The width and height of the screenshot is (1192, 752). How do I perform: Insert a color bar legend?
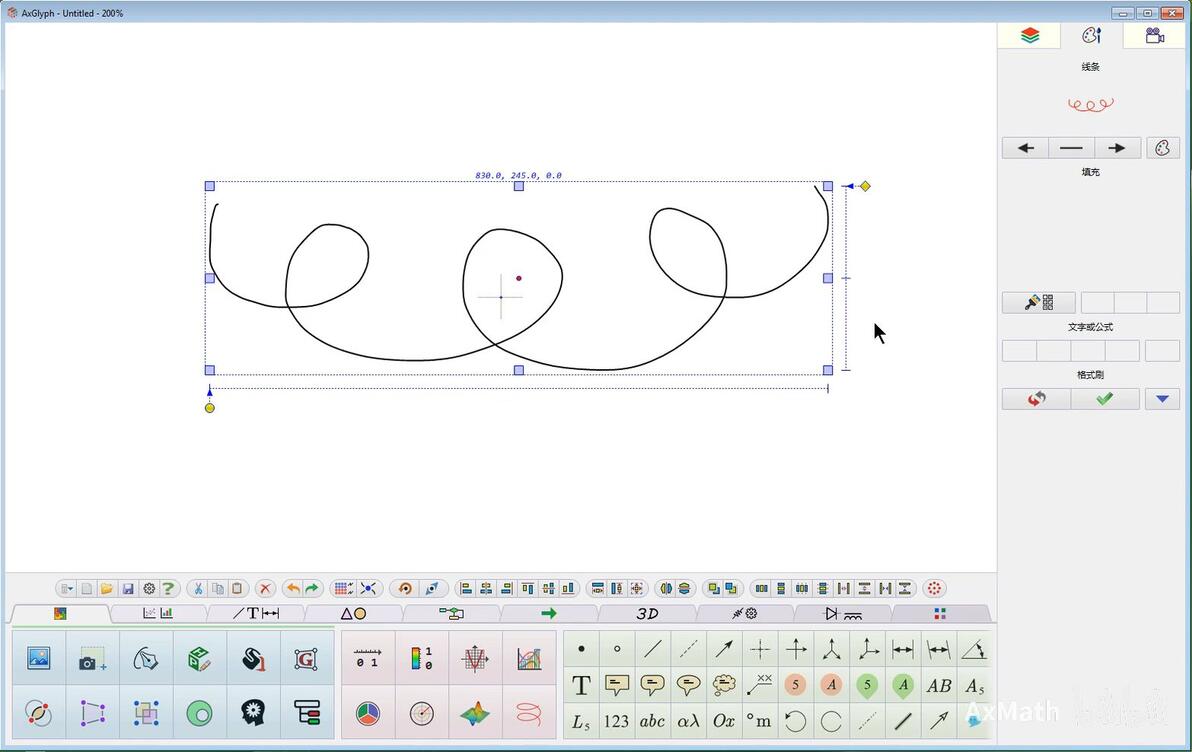click(x=421, y=658)
